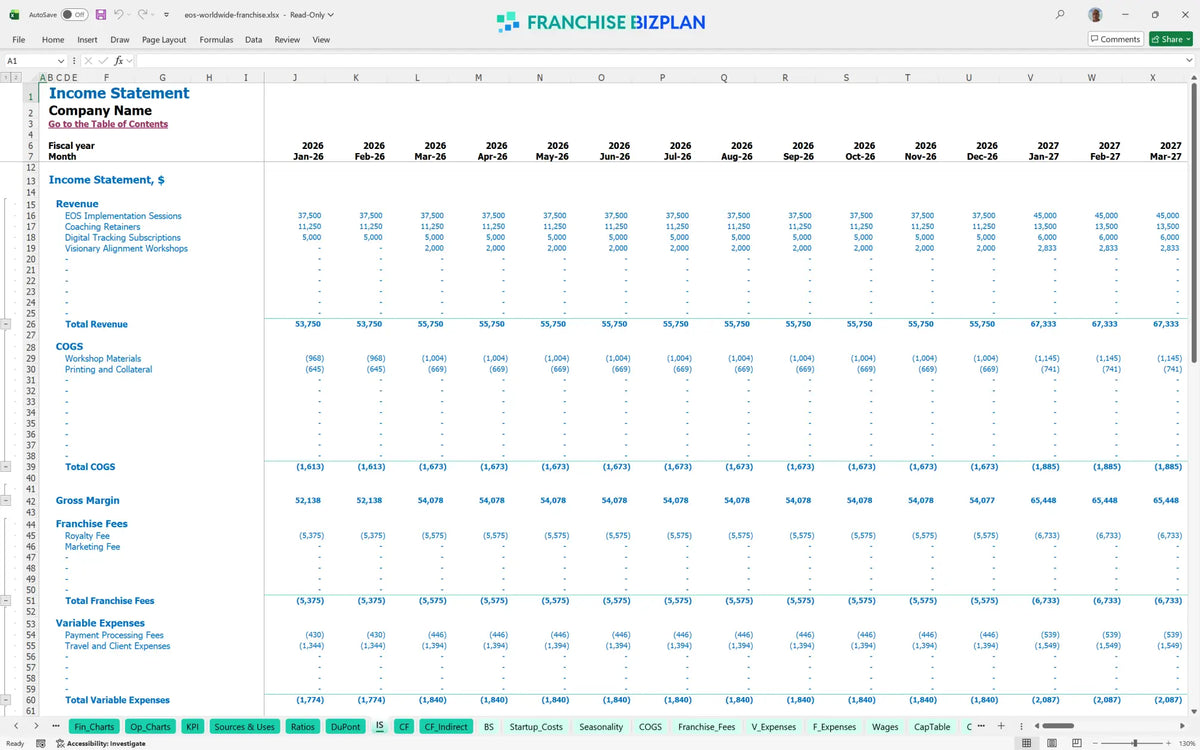Adjust the zoom slider in status bar
This screenshot has width=1200, height=750.
1134,743
